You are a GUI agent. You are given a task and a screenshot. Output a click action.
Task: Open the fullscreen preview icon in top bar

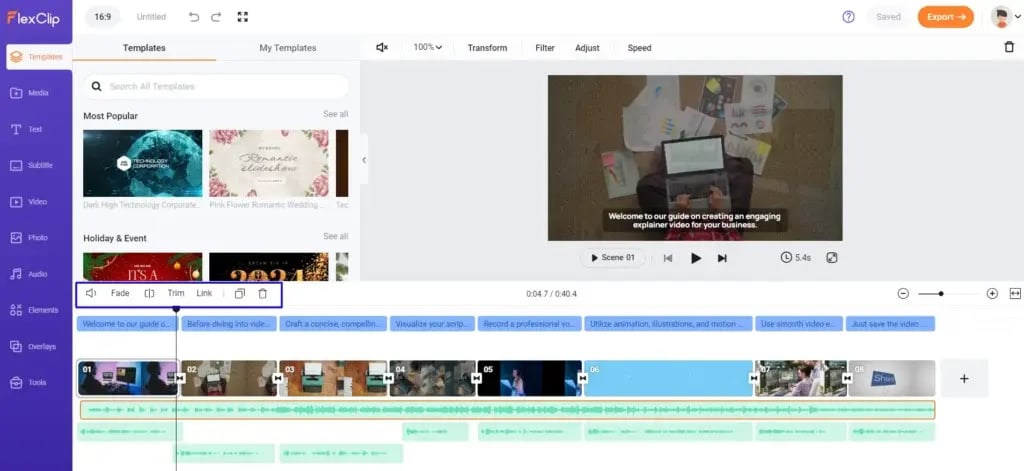pyautogui.click(x=243, y=17)
